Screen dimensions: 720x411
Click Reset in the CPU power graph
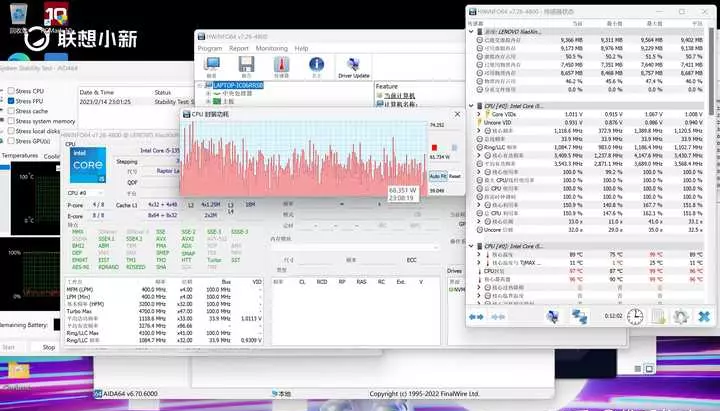(455, 176)
